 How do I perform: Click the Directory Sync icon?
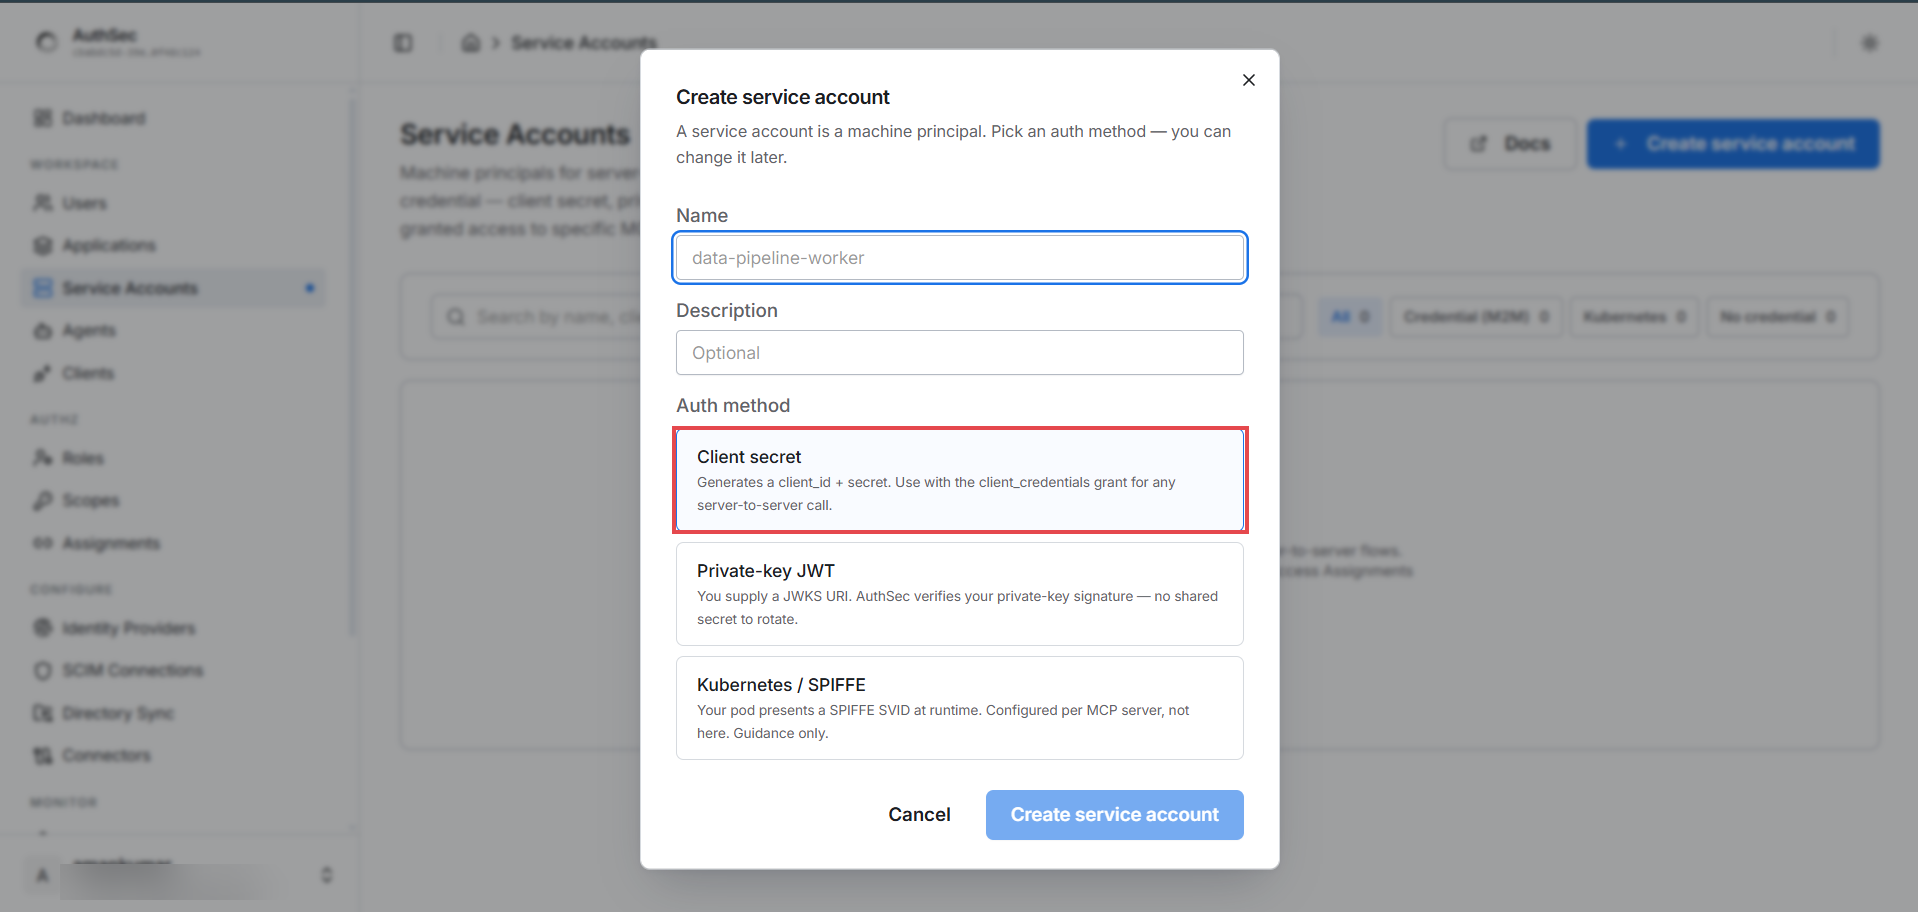pos(43,713)
